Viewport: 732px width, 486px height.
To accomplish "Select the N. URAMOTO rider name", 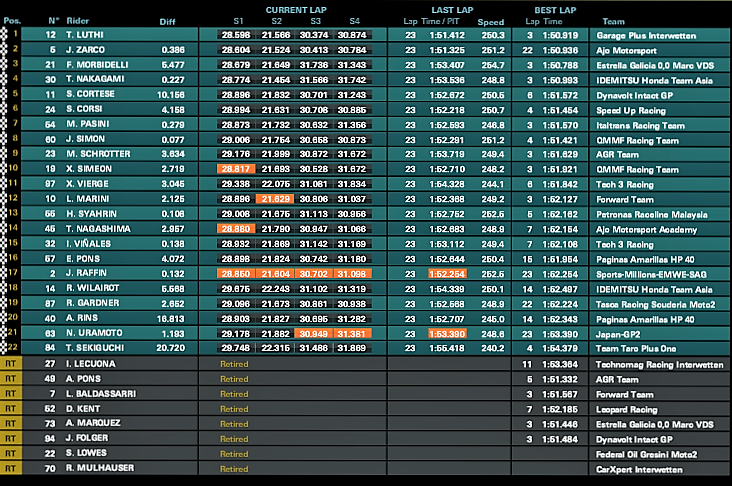I will coord(94,333).
